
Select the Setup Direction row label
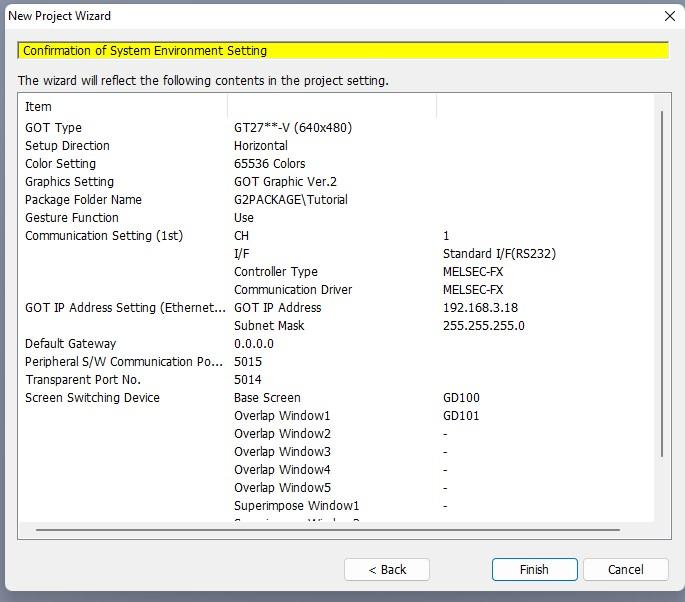(x=67, y=145)
